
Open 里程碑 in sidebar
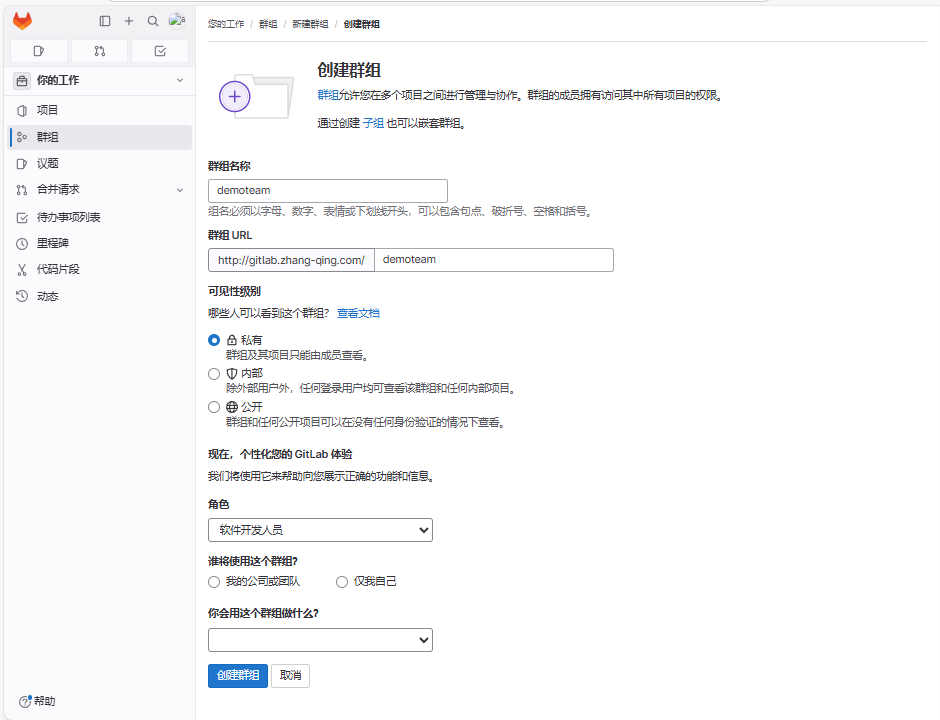tap(101, 243)
